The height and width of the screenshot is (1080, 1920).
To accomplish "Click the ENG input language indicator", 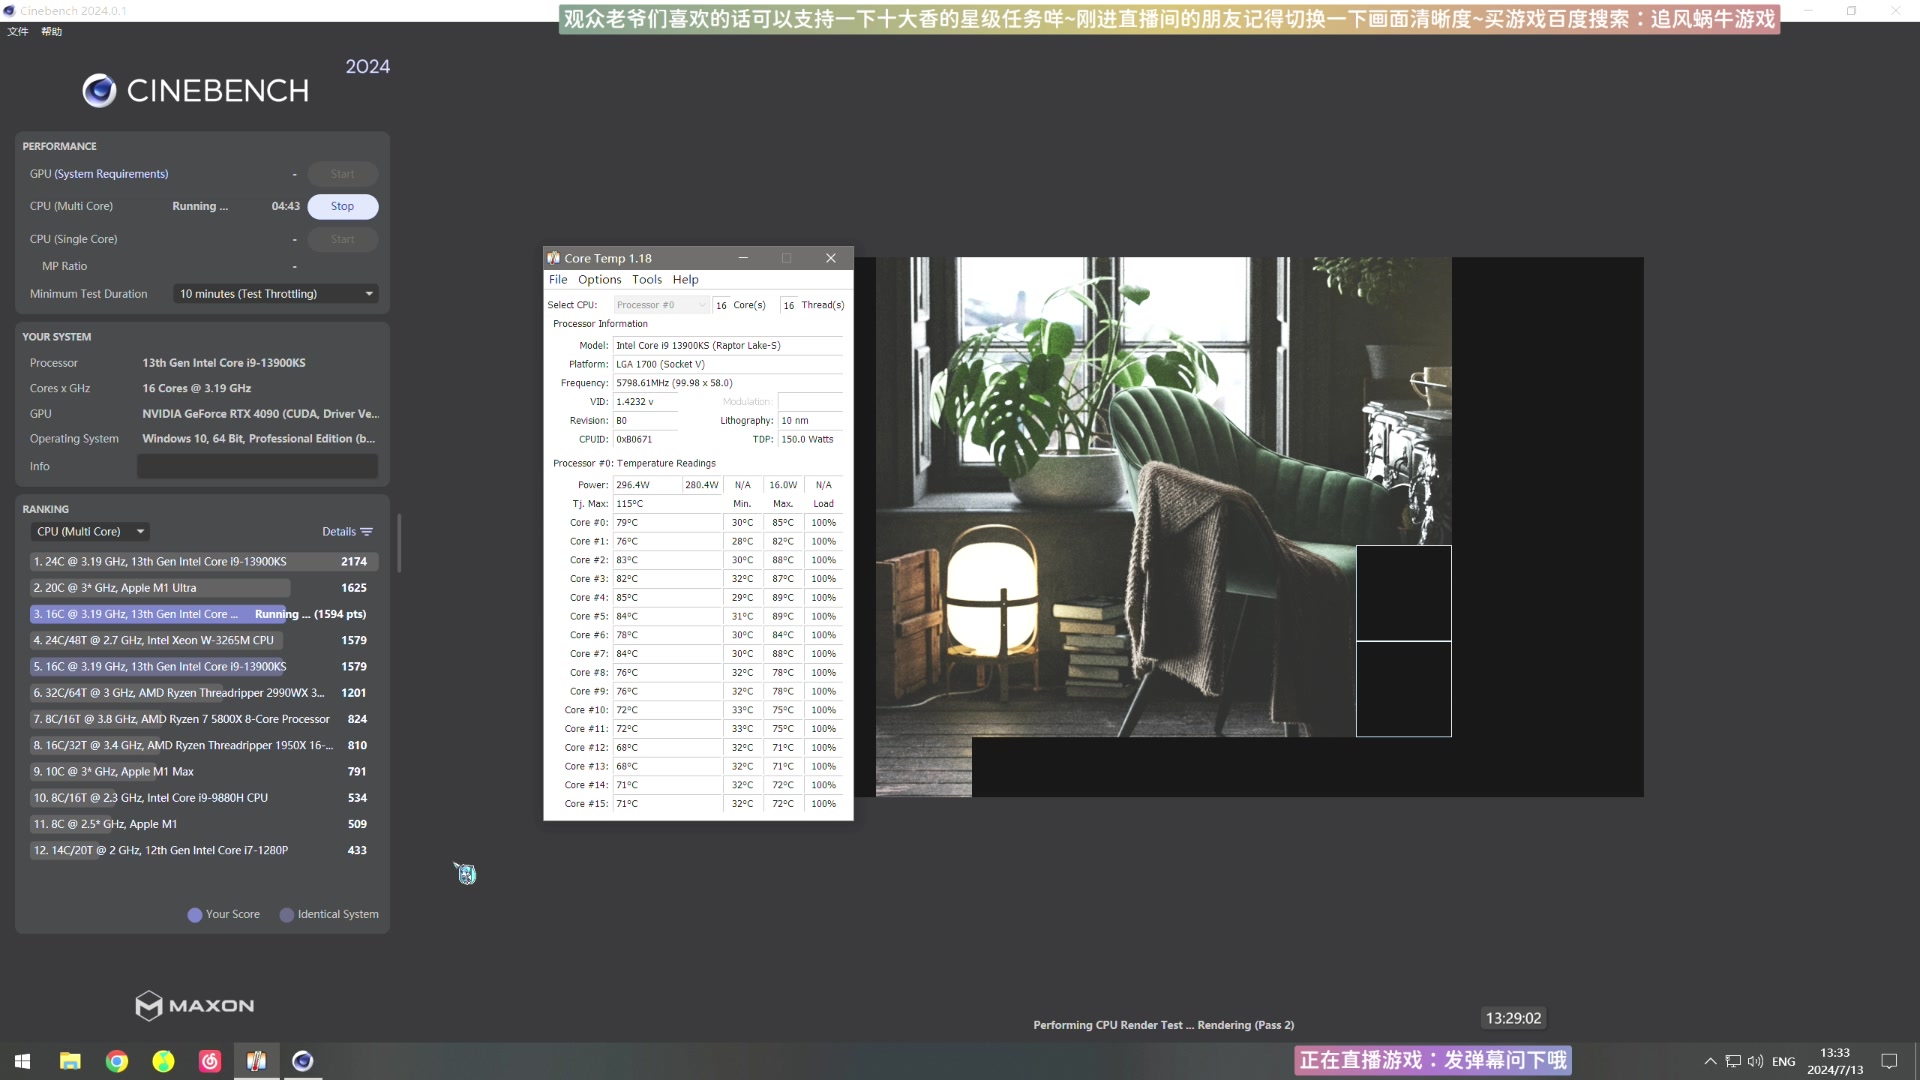I will pyautogui.click(x=1784, y=1062).
